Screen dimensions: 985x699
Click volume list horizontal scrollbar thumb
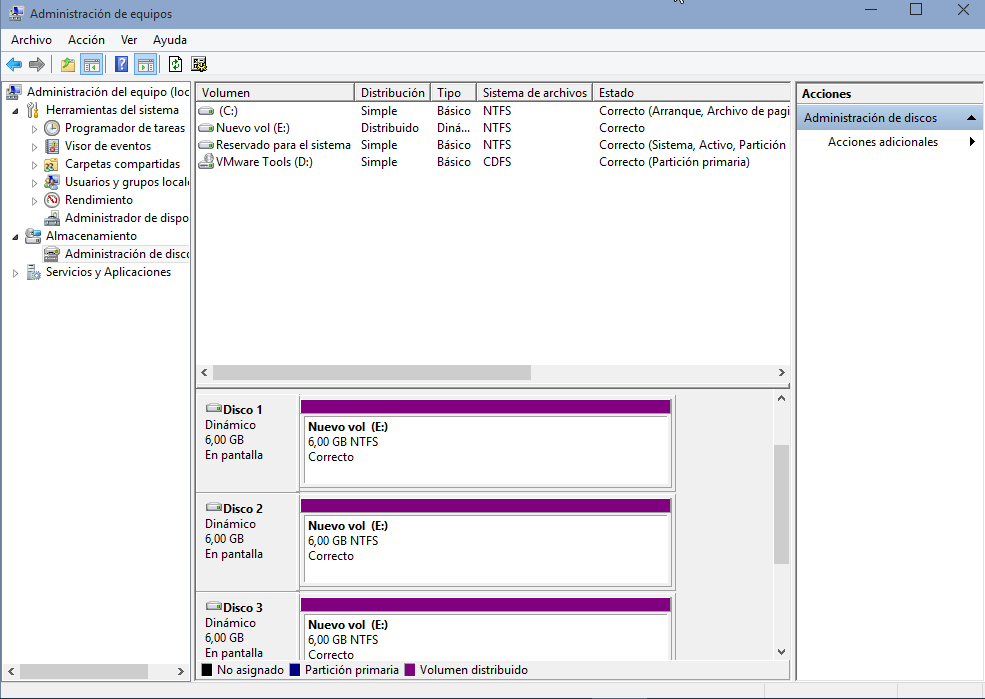point(372,372)
